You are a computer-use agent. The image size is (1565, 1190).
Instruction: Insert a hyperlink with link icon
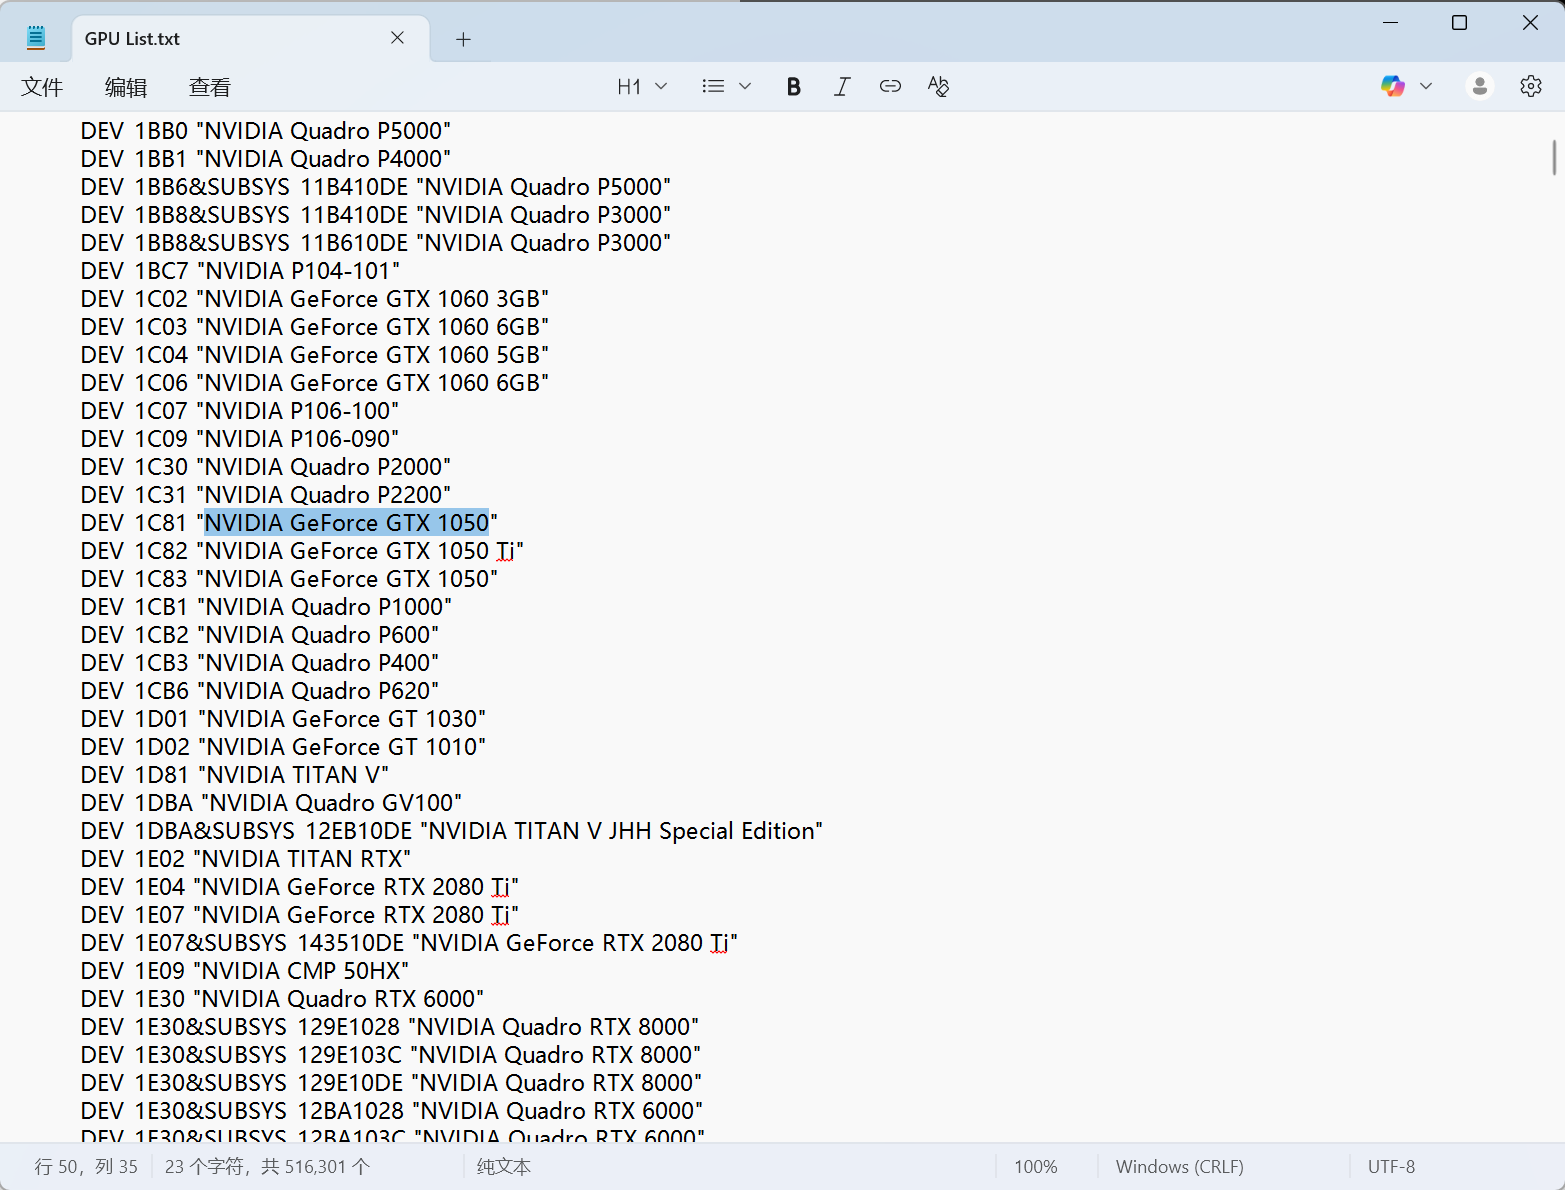coord(890,87)
